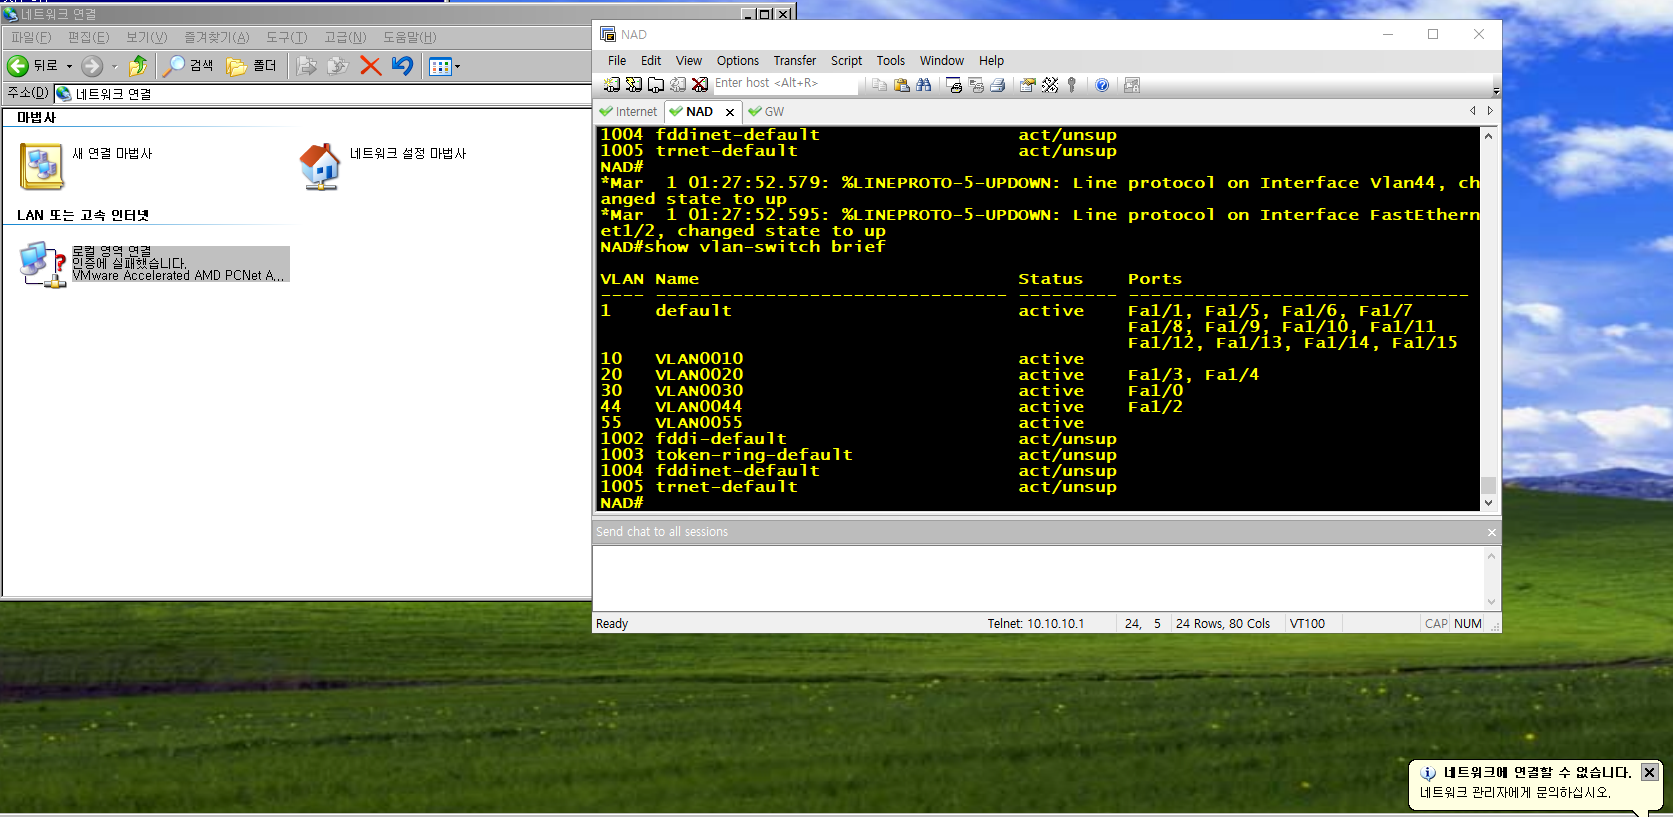Select the Local Area Connection adapter icon

[42, 265]
